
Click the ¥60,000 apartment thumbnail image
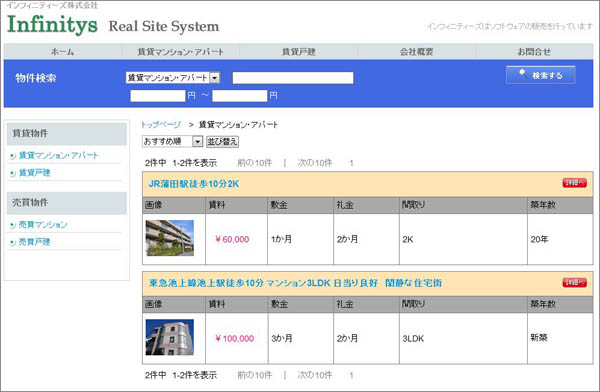[x=170, y=238]
